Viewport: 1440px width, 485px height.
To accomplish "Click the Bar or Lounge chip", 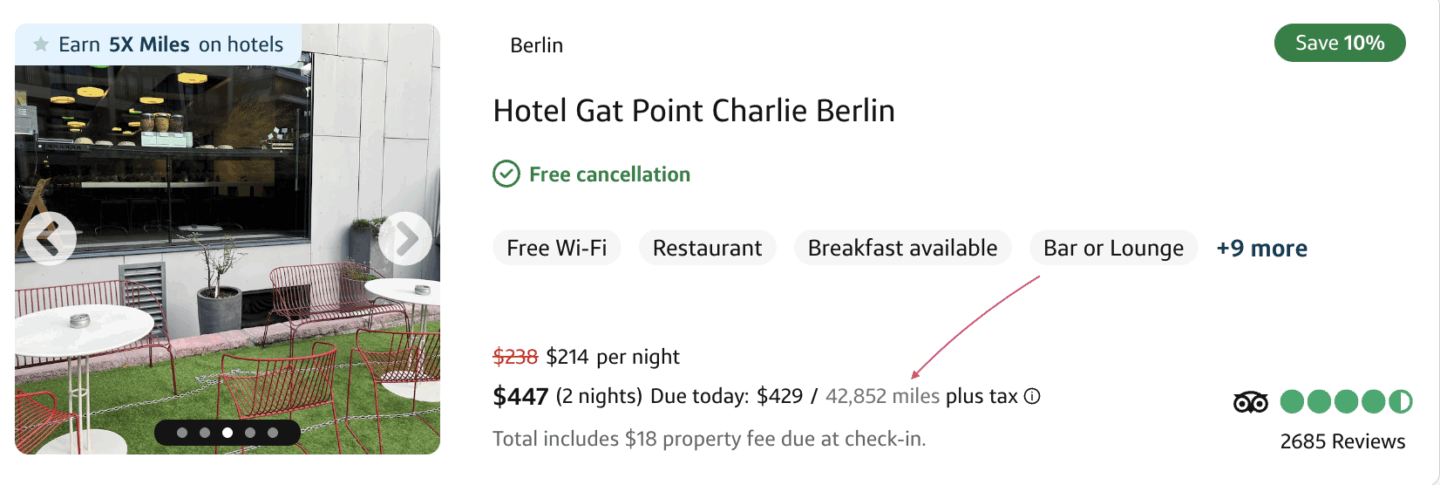I will point(1113,248).
